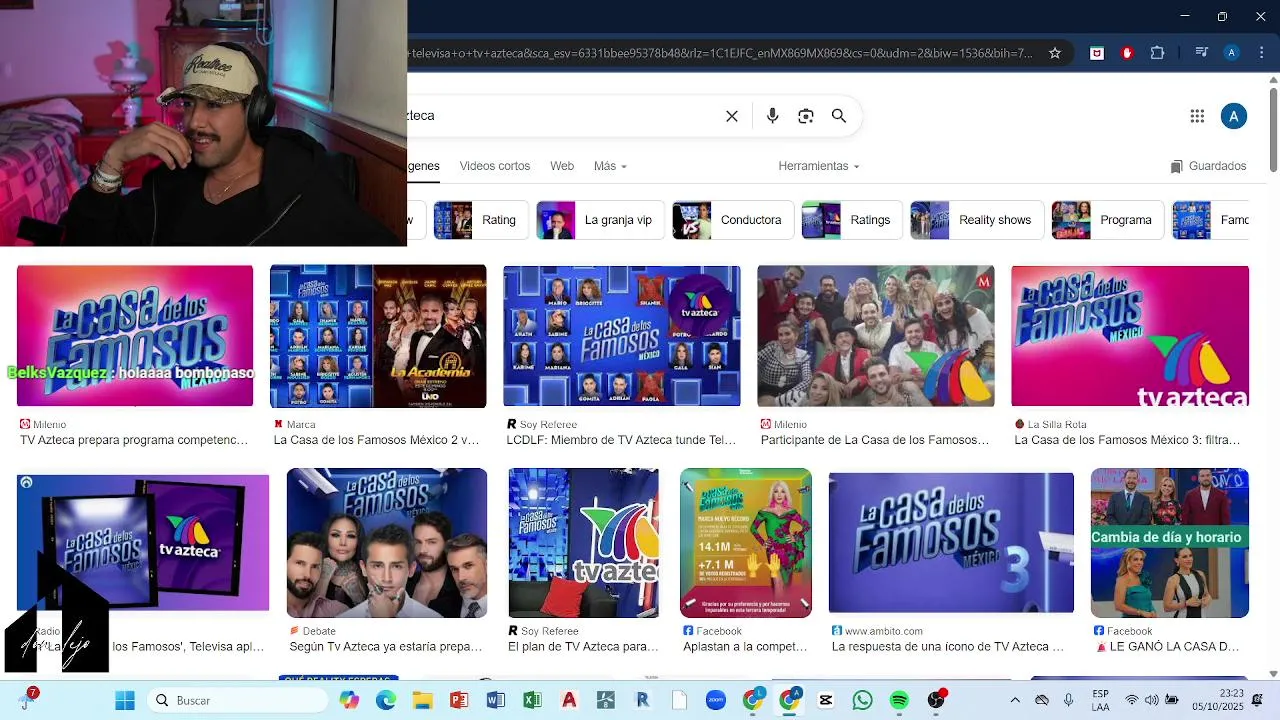Image resolution: width=1280 pixels, height=720 pixels.
Task: Filter images by the Programa chip
Action: point(1108,220)
